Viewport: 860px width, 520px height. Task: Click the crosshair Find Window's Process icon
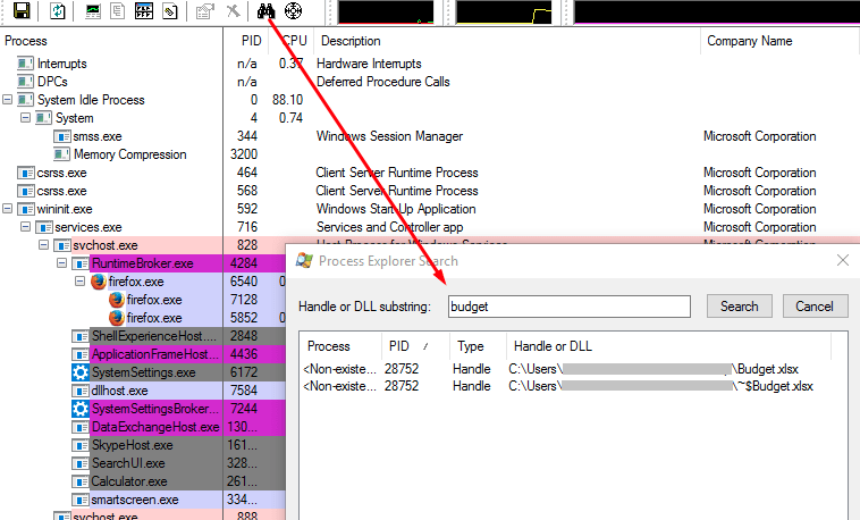293,10
